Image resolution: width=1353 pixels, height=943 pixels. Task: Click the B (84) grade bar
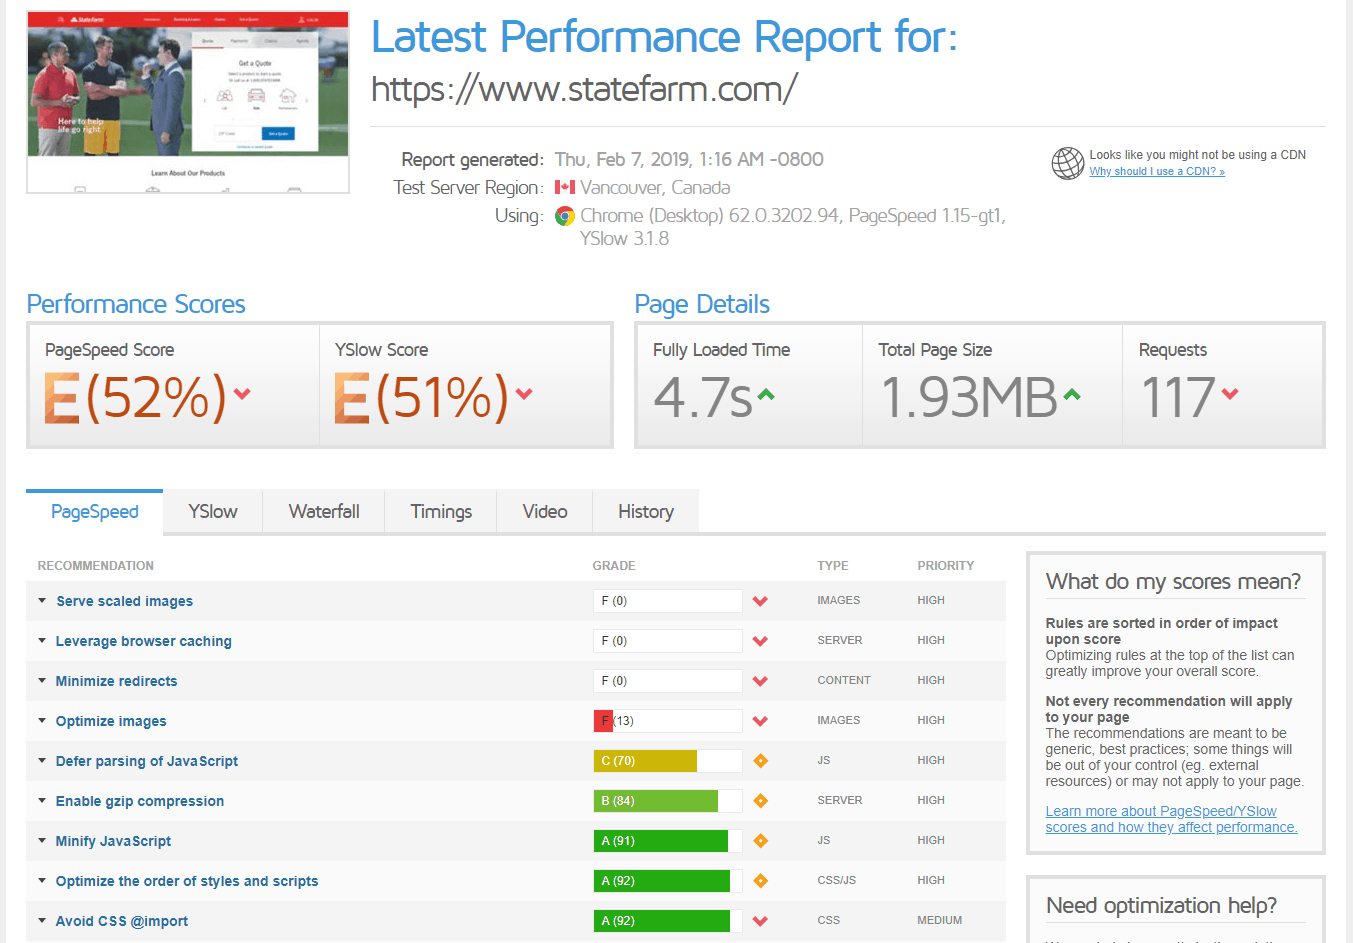pyautogui.click(x=667, y=801)
